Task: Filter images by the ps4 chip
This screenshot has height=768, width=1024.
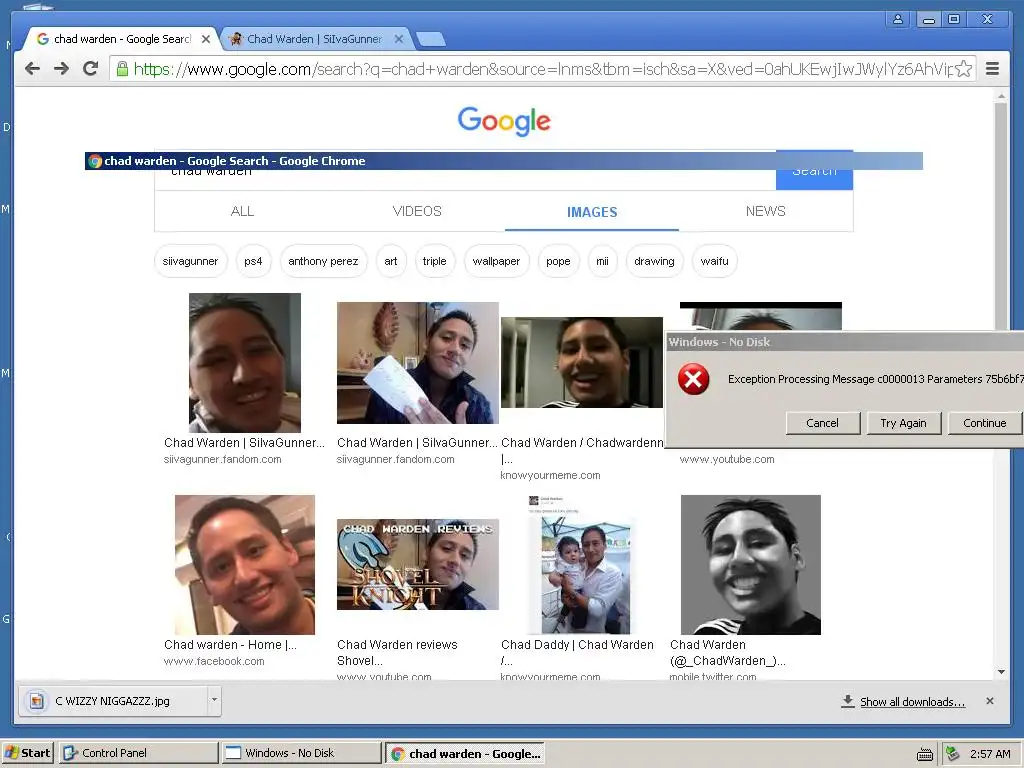Action: (253, 261)
